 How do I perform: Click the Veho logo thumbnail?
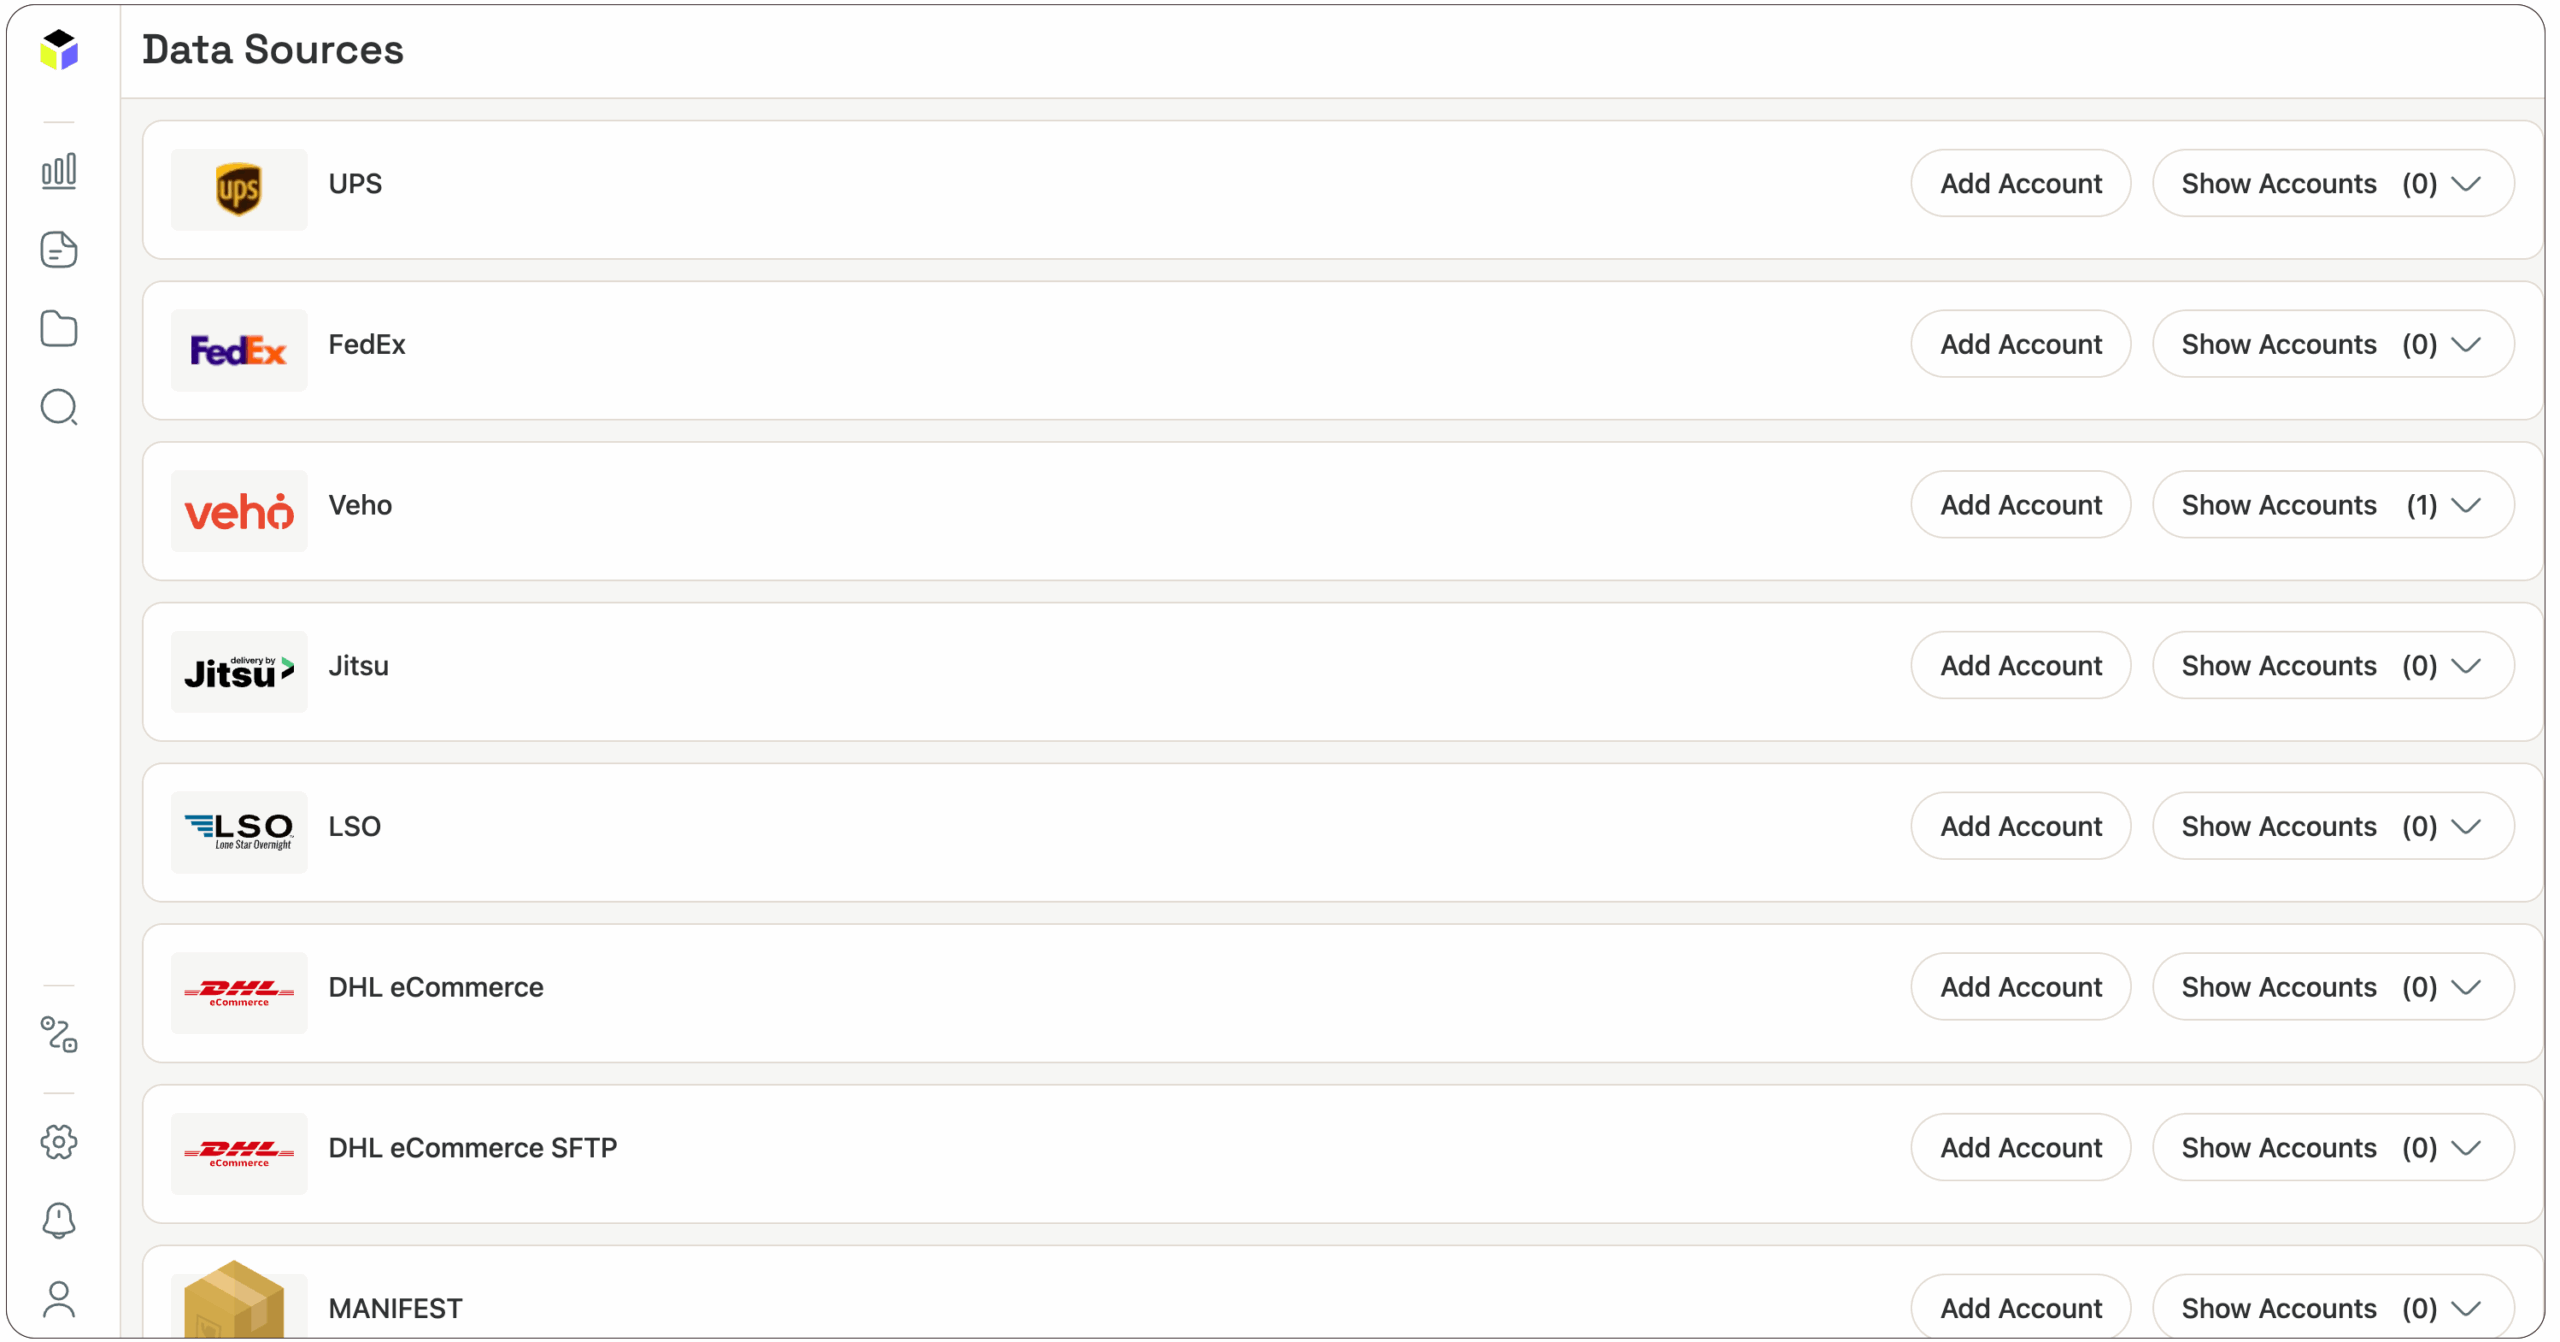click(239, 512)
